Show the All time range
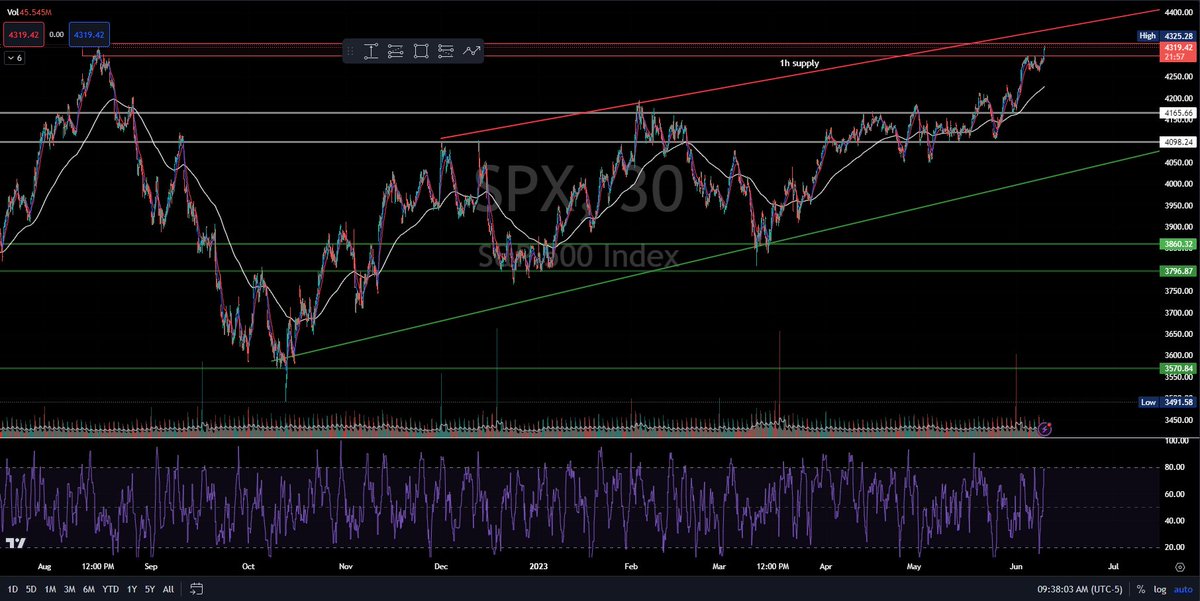Viewport: 1200px width, 601px height. pyautogui.click(x=168, y=589)
